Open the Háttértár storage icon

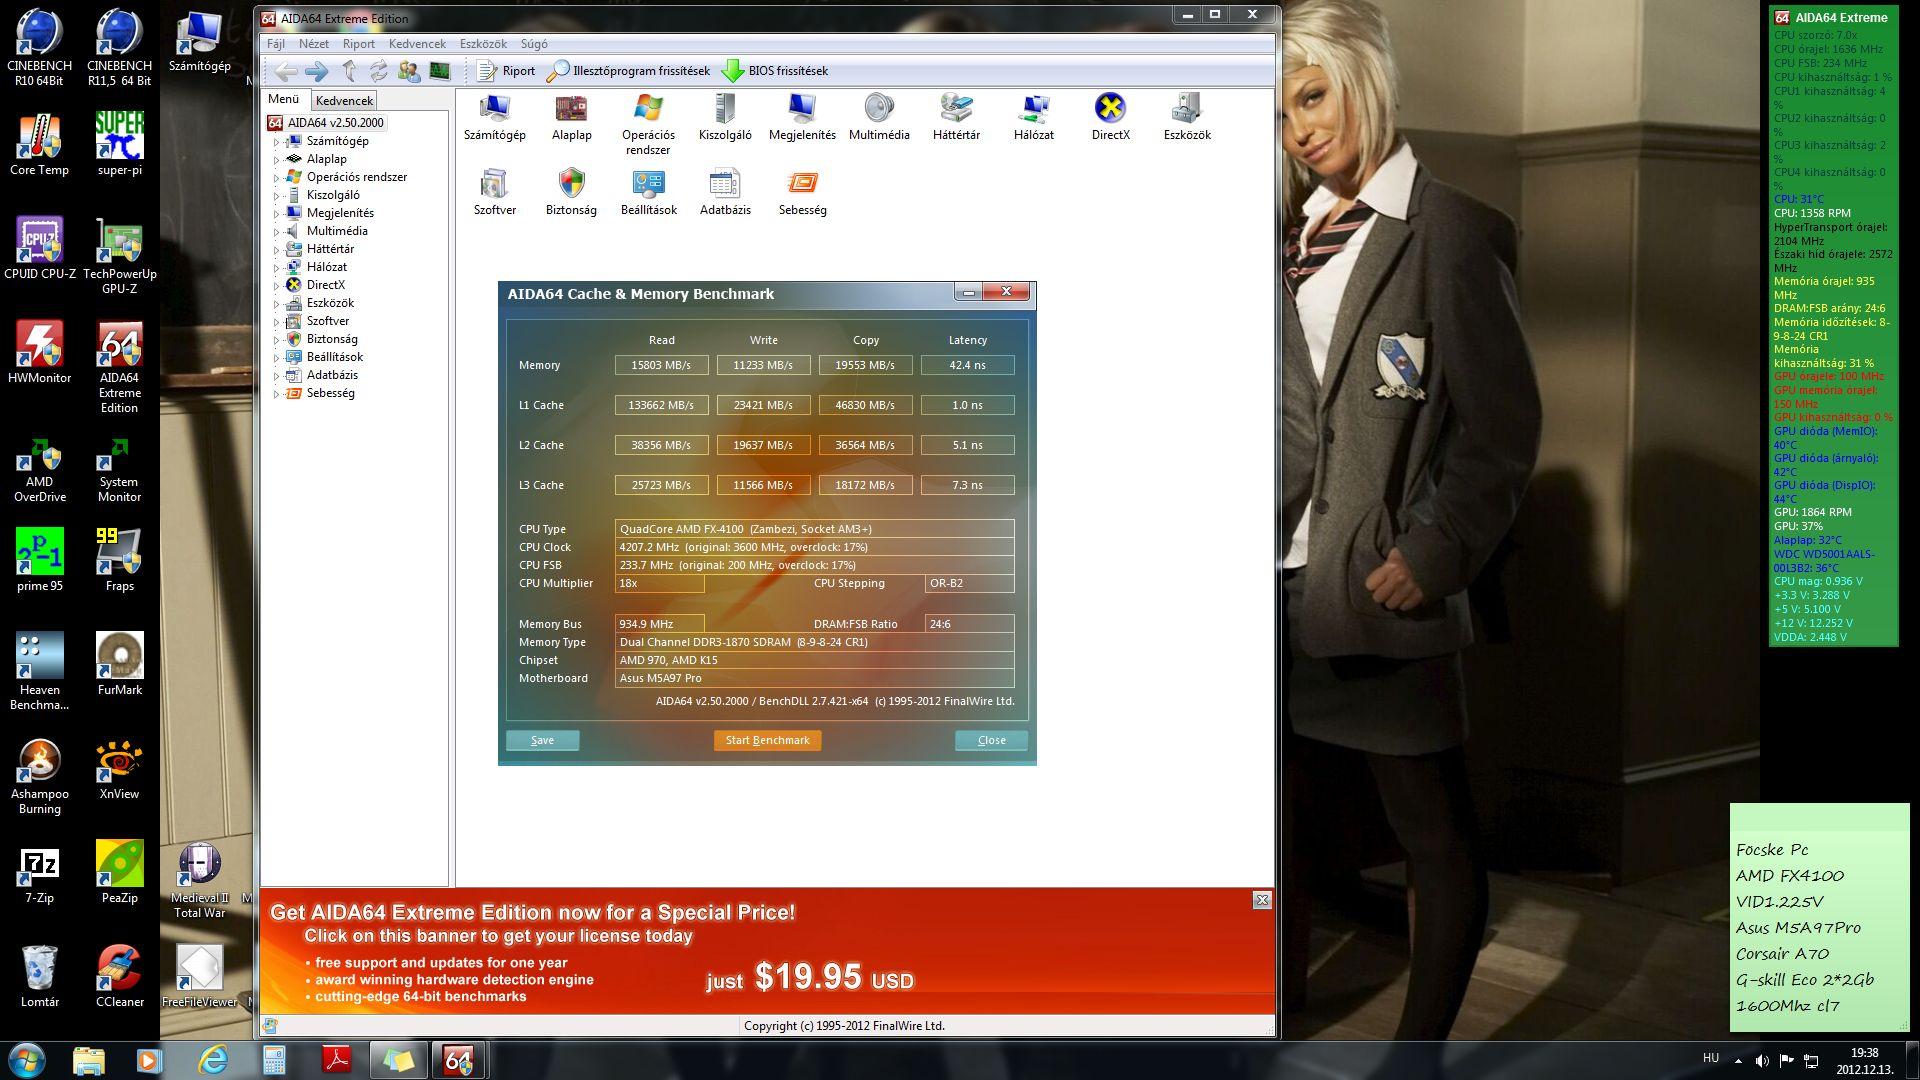956,117
